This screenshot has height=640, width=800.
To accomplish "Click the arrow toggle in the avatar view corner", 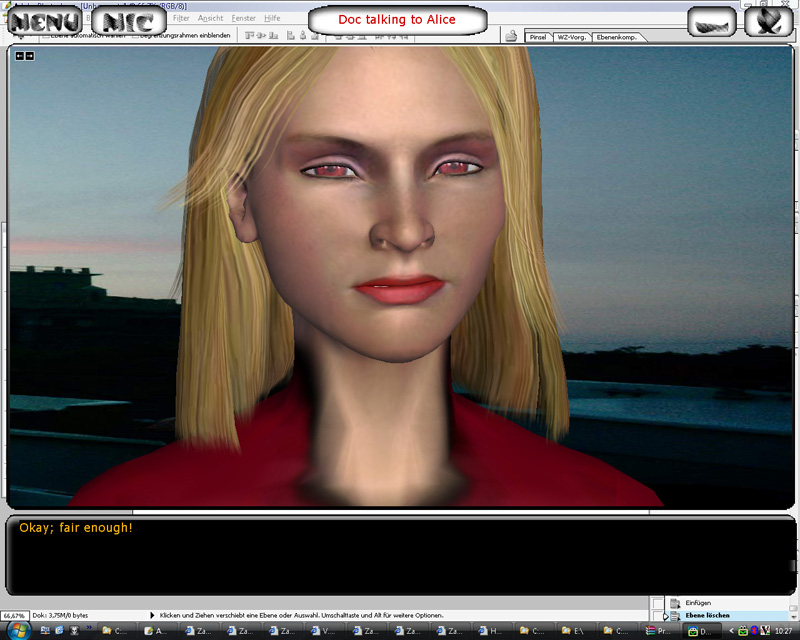I will (x=24, y=56).
